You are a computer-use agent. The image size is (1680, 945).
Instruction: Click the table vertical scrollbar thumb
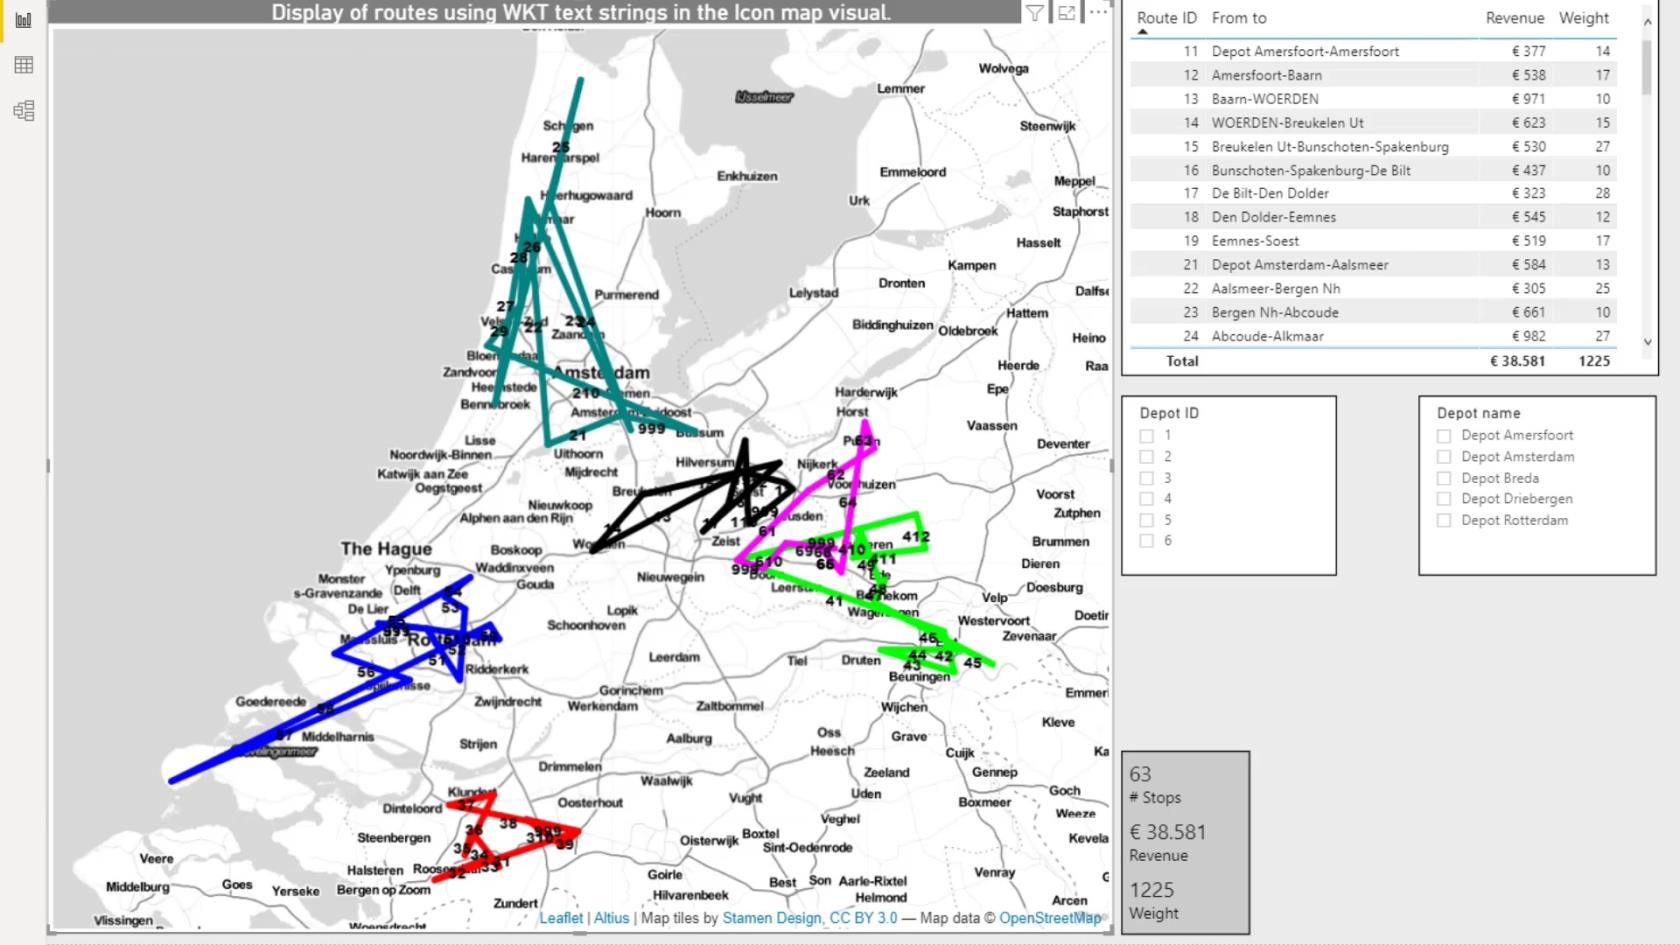tap(1648, 67)
